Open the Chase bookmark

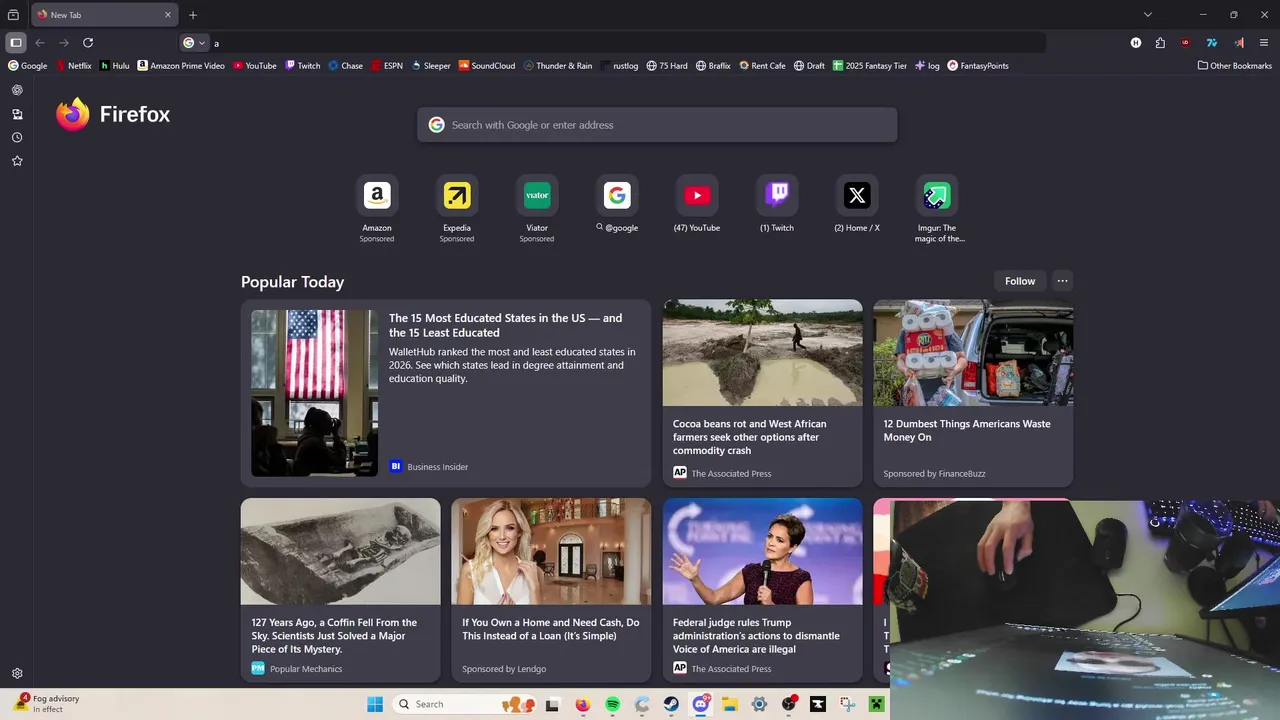346,66
